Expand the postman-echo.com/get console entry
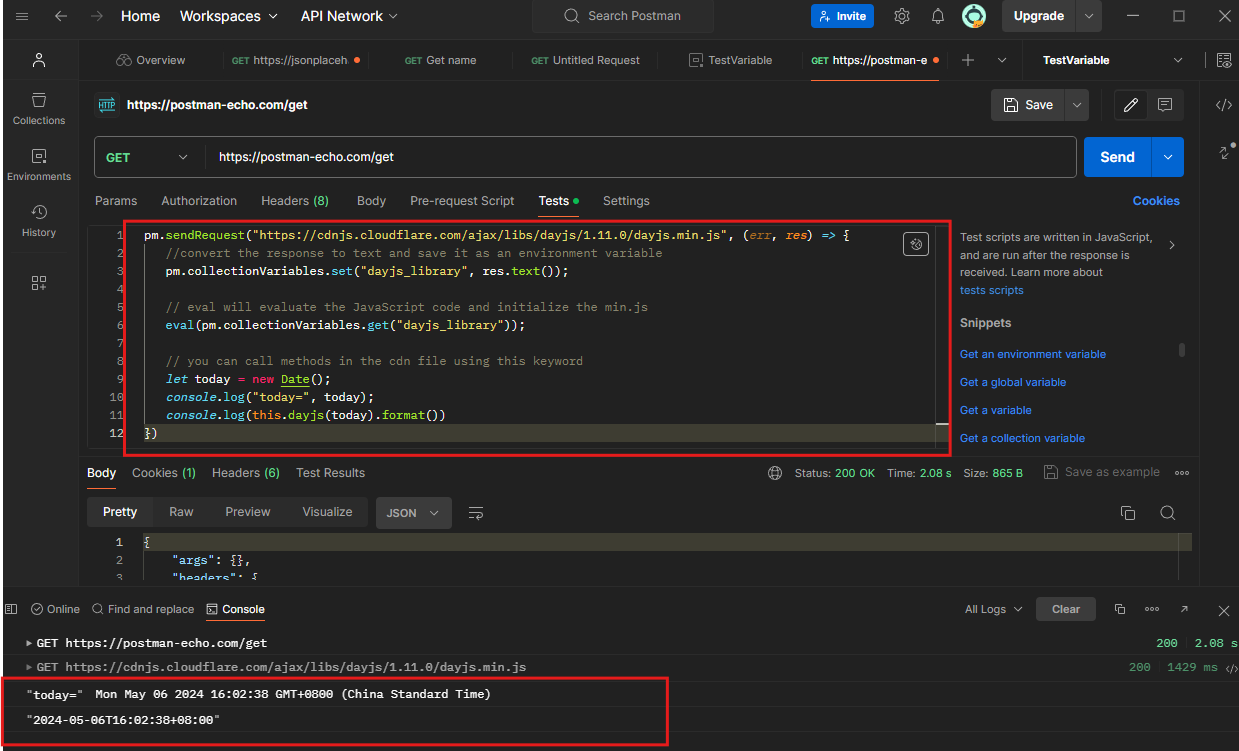Screen dimensions: 1239x751 [29, 643]
